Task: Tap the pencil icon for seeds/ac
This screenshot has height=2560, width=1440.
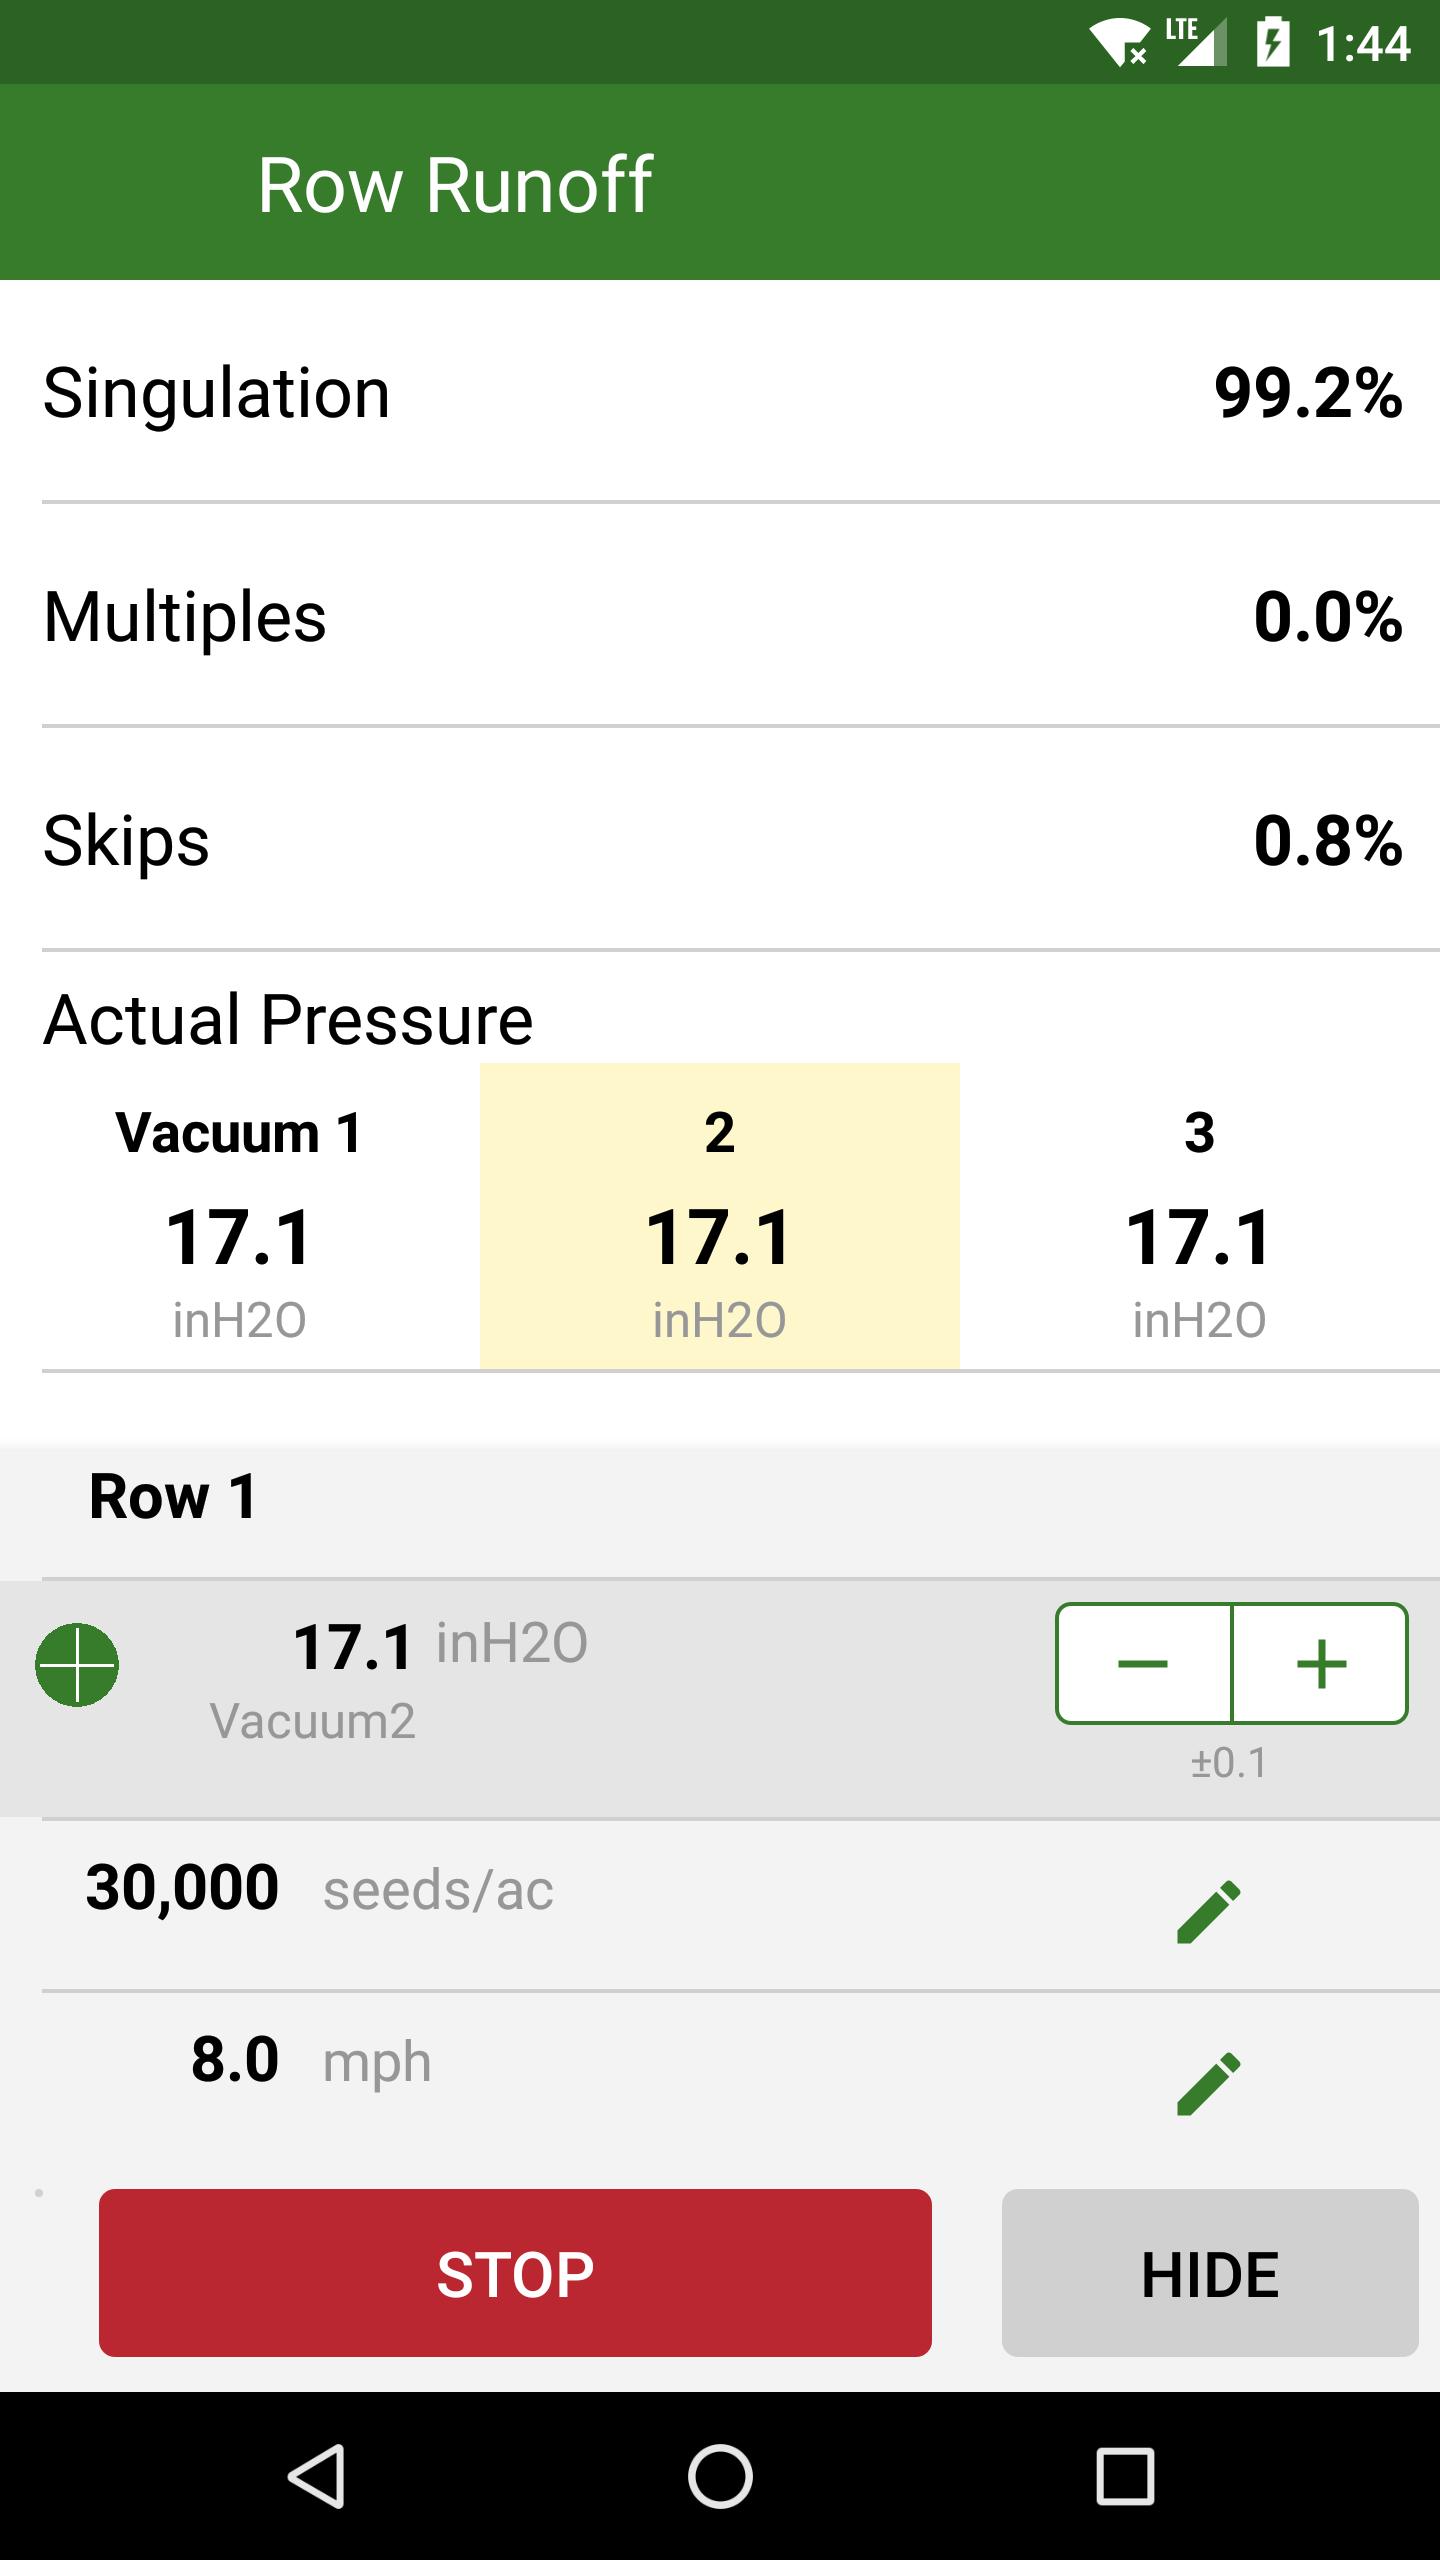Action: pyautogui.click(x=1208, y=1911)
